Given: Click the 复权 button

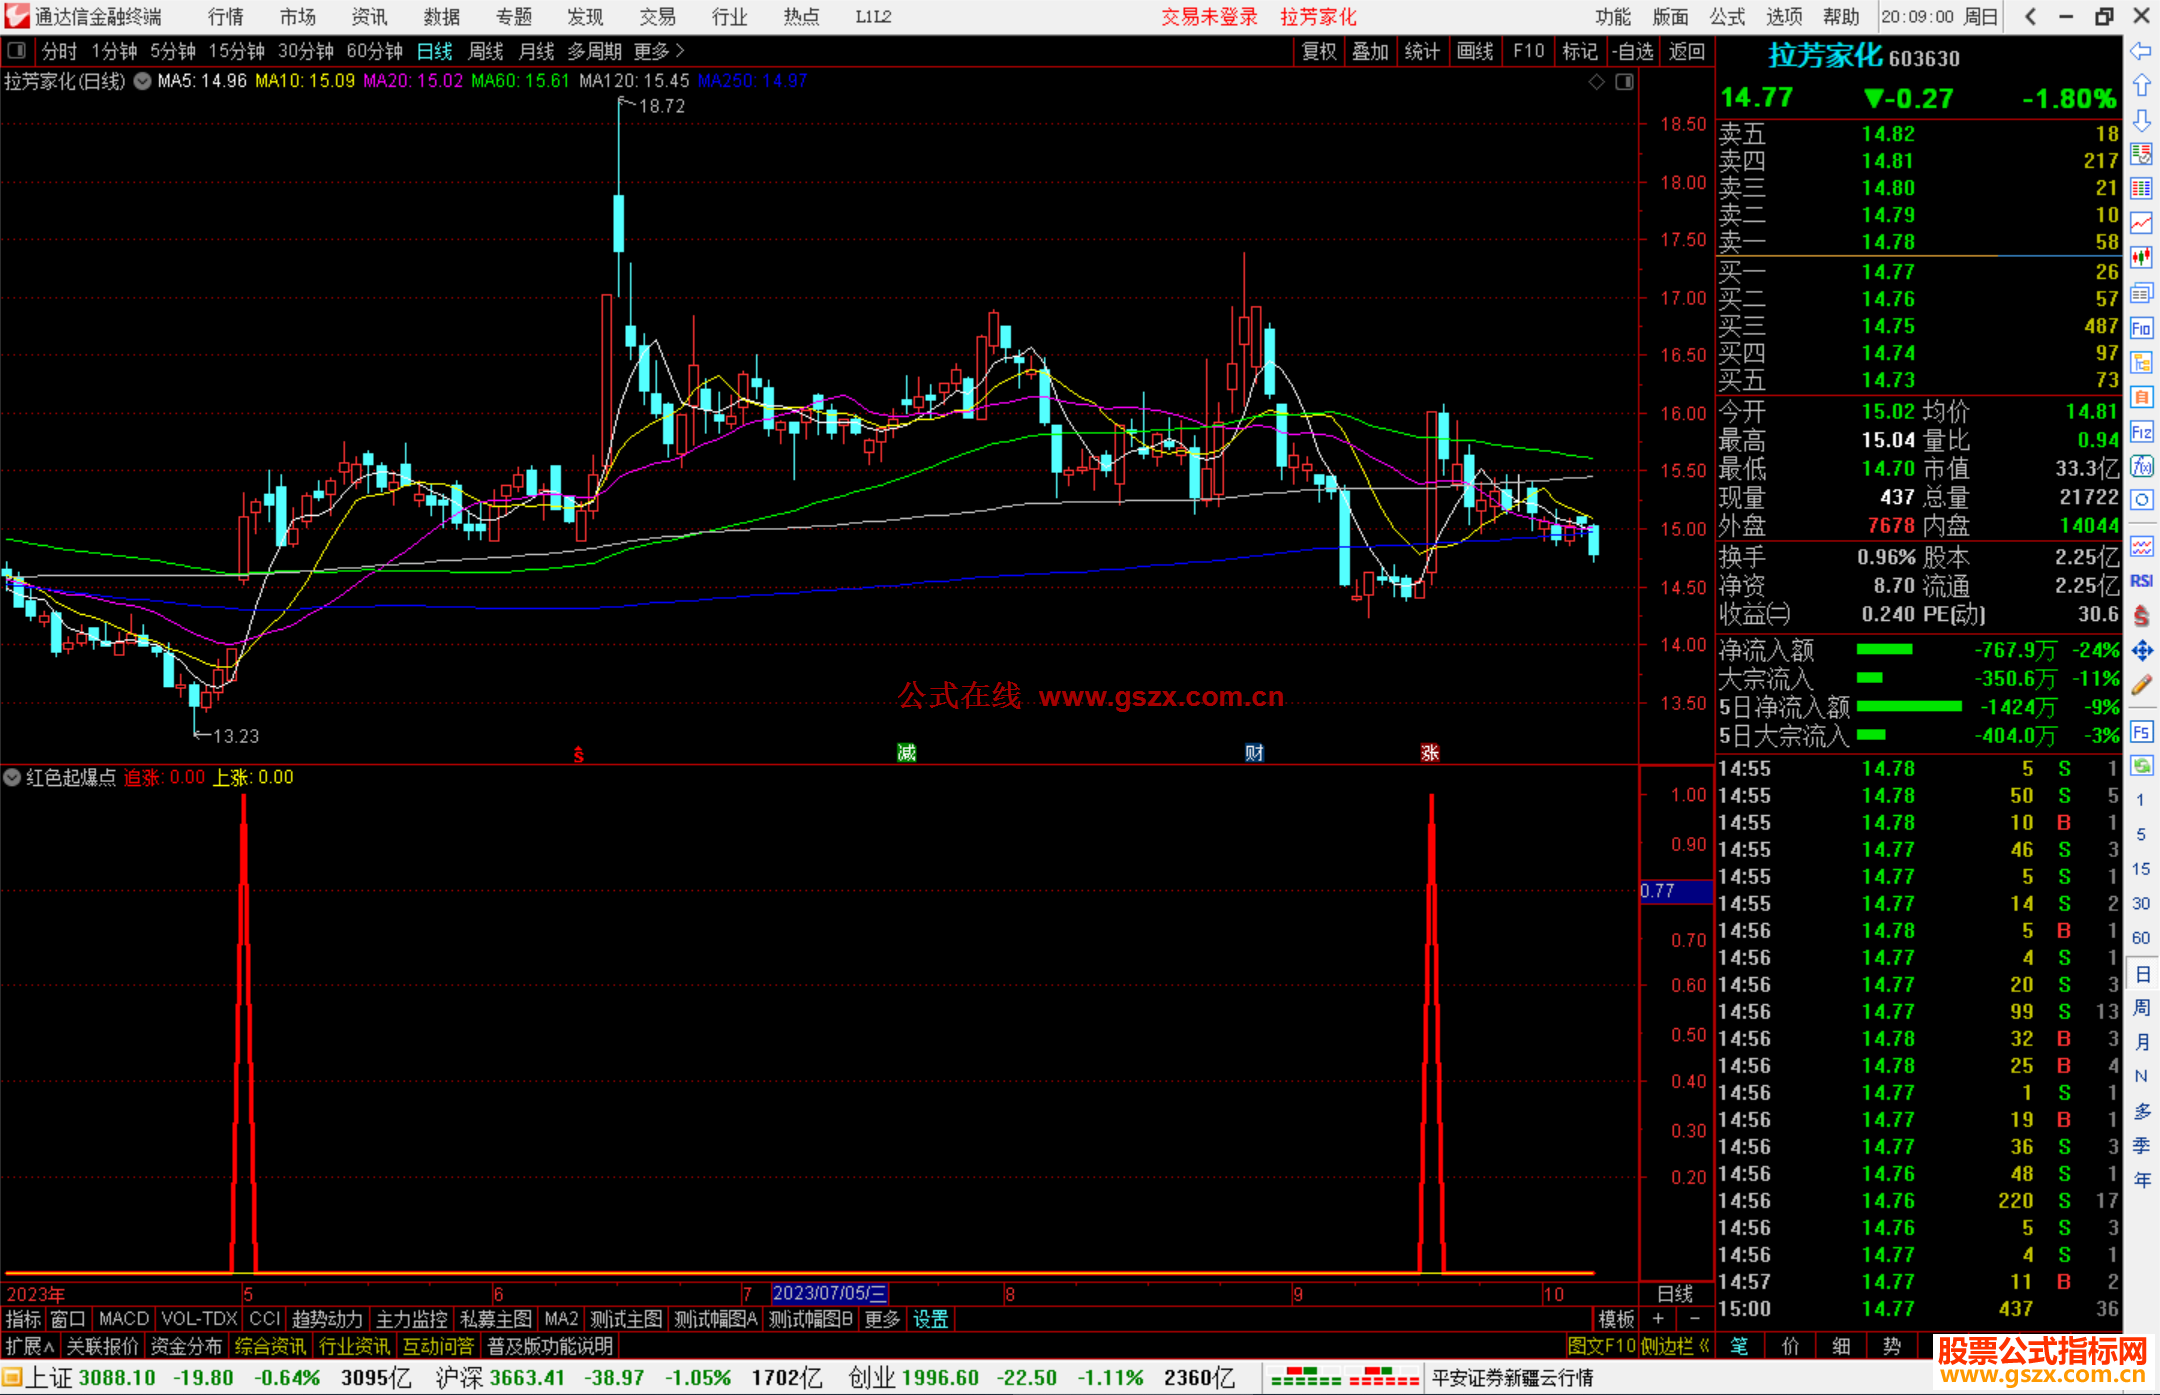Looking at the screenshot, I should (1319, 51).
